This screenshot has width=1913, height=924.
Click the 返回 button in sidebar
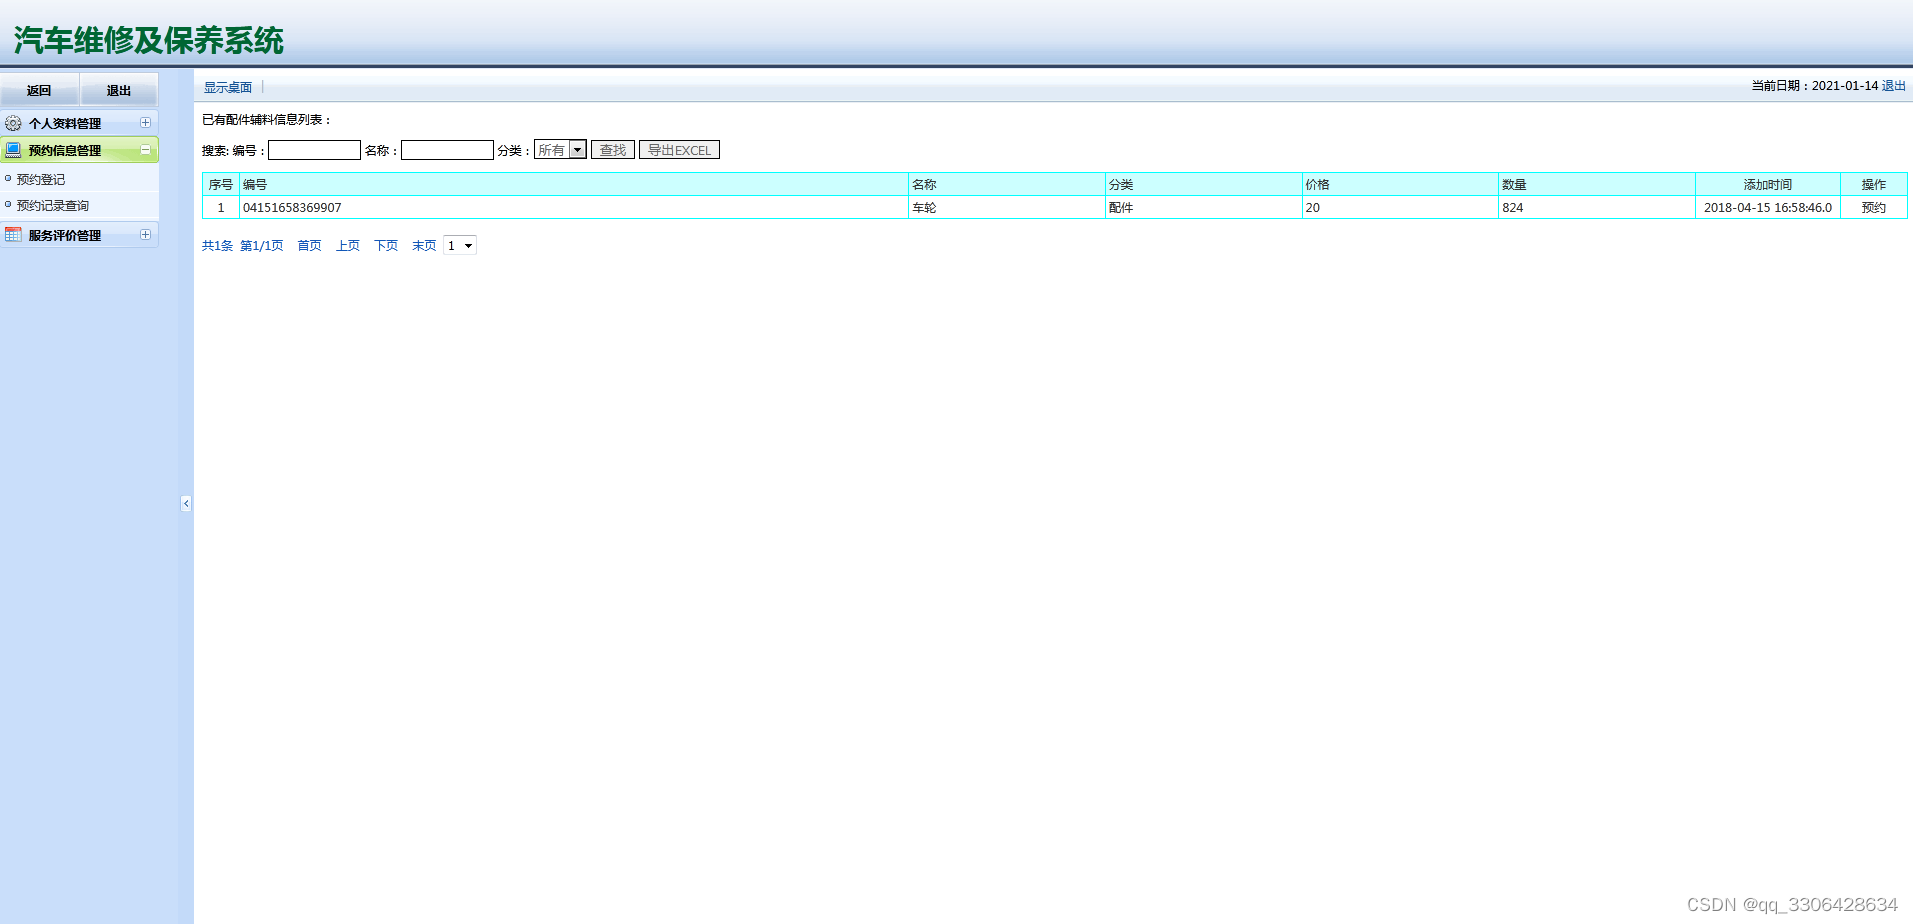coord(39,90)
